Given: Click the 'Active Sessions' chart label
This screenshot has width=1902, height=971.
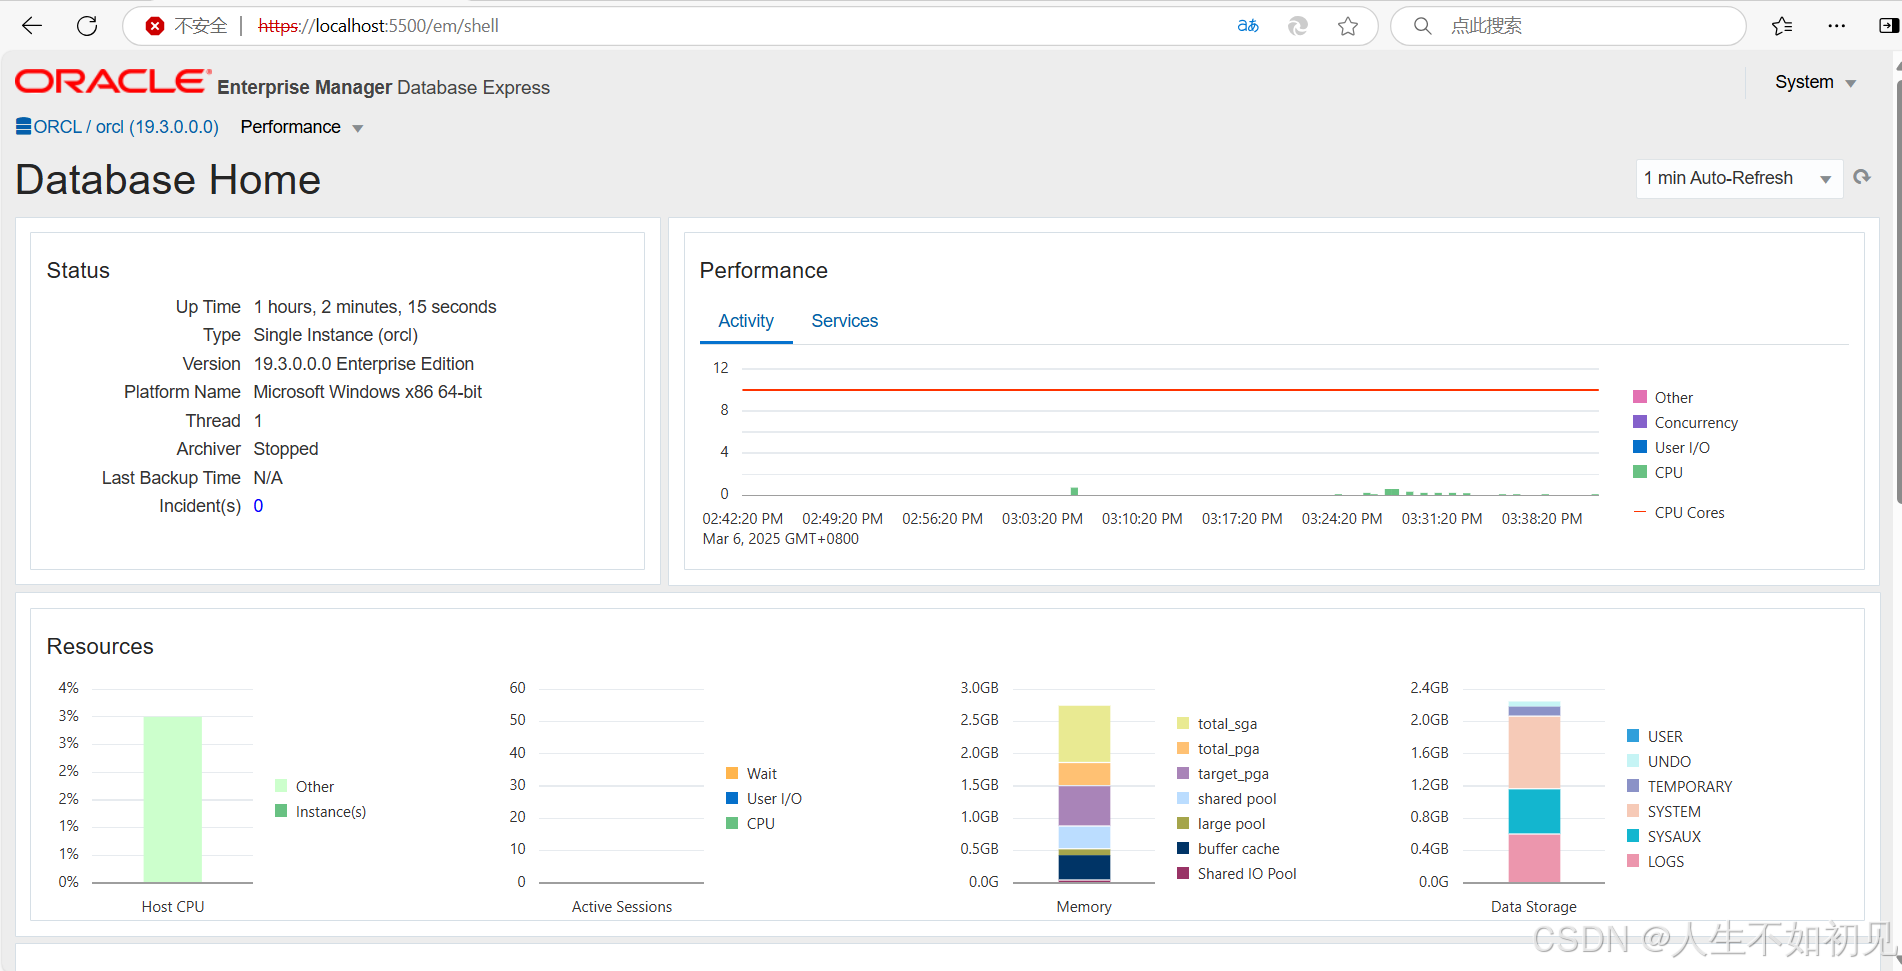Looking at the screenshot, I should pyautogui.click(x=622, y=907).
